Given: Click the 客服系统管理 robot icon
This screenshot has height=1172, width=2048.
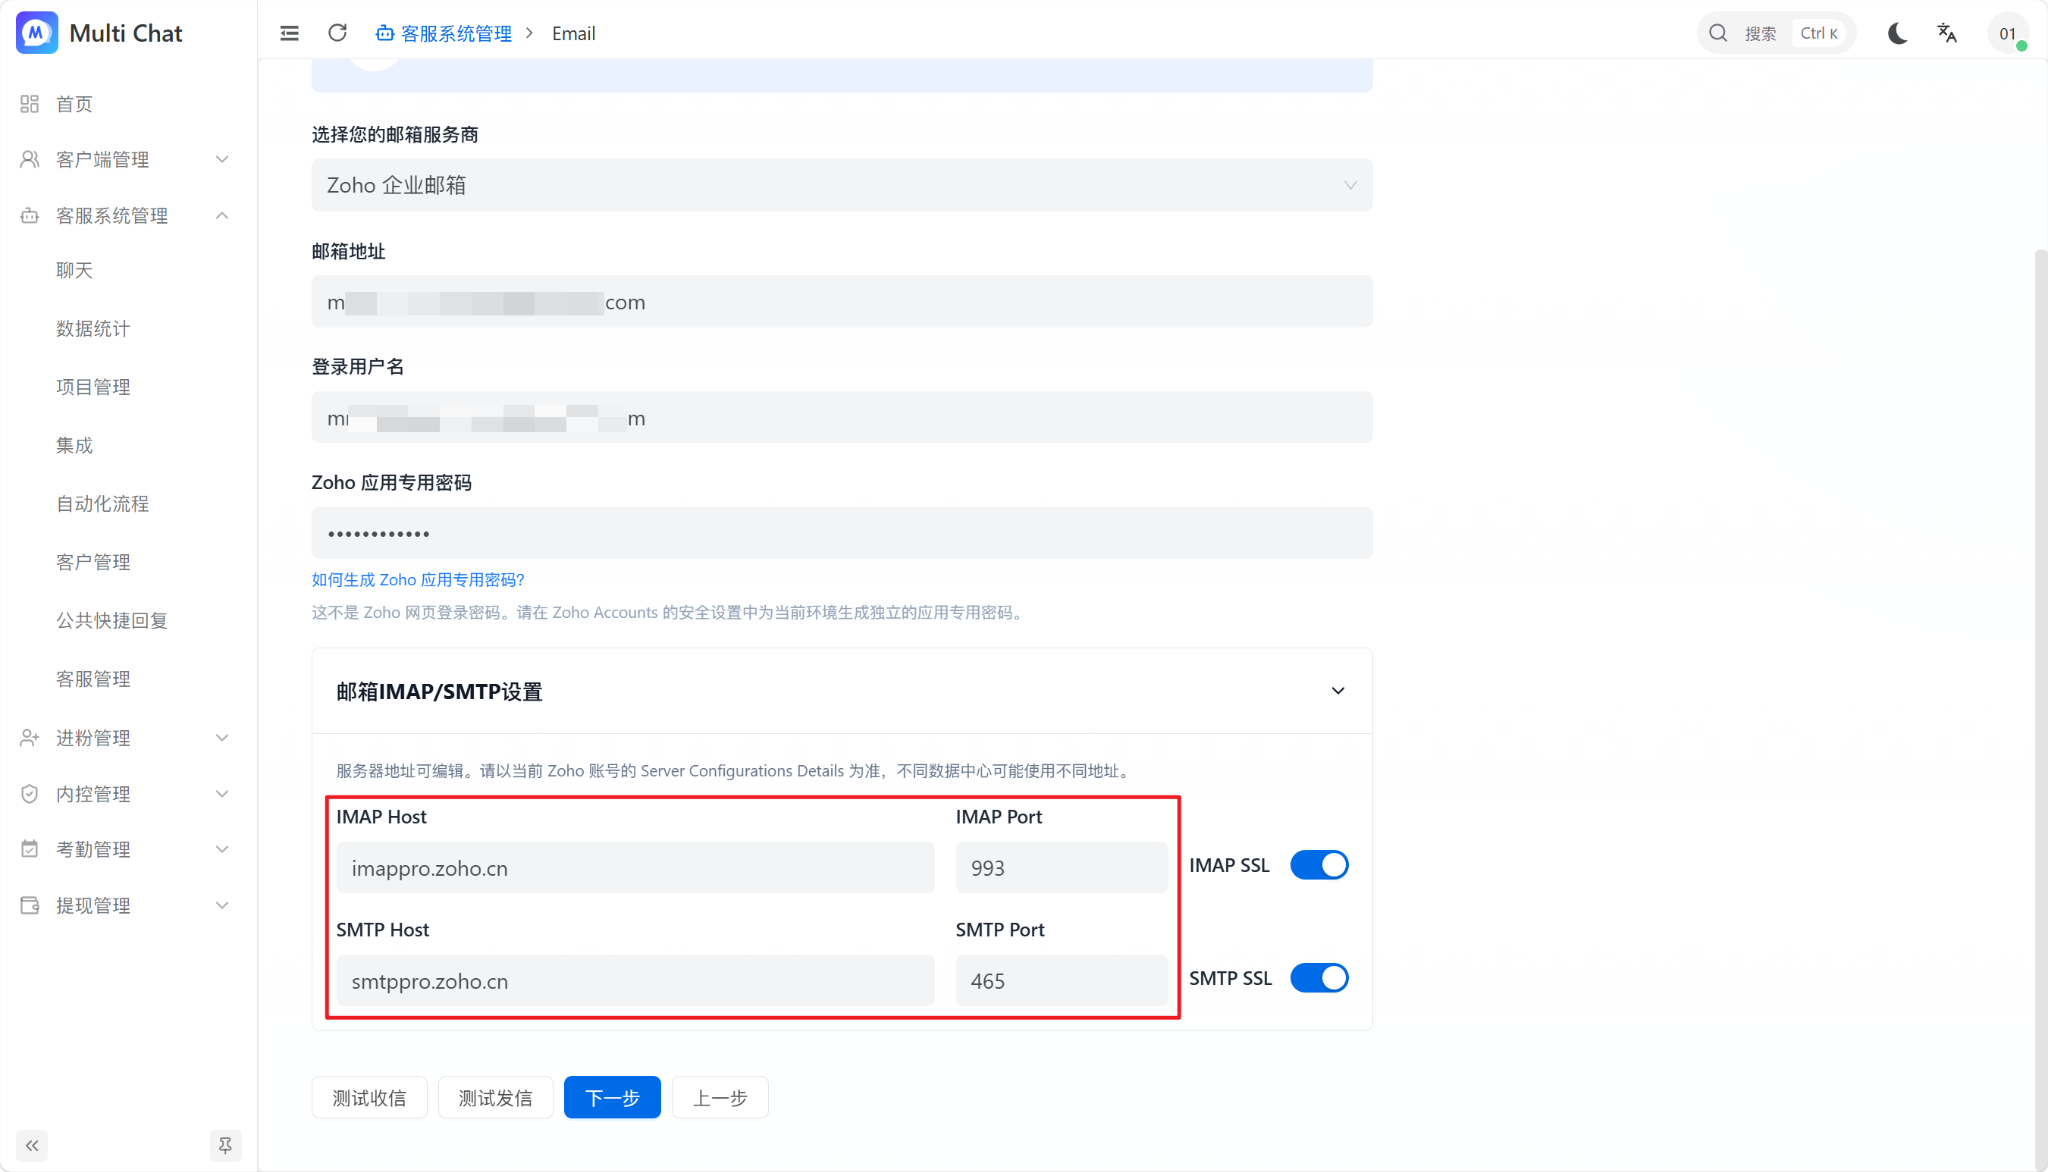Looking at the screenshot, I should pos(30,216).
